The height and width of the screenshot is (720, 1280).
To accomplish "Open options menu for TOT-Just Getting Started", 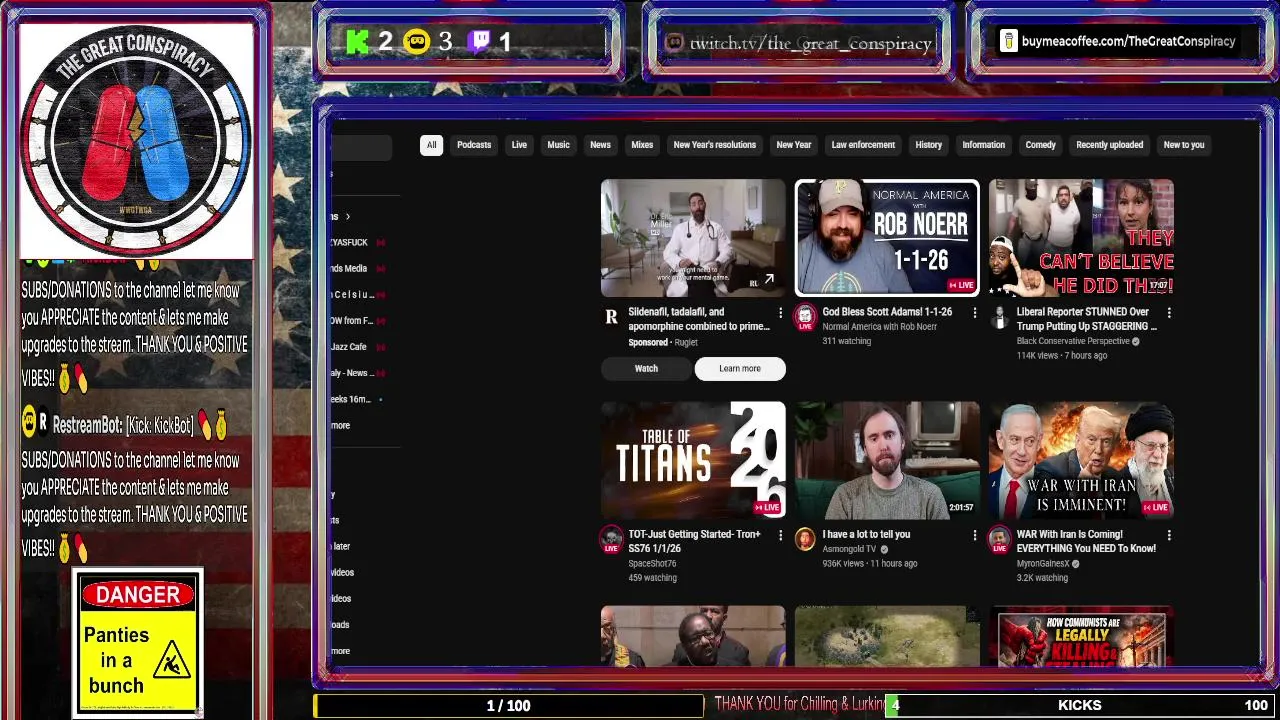I will [780, 536].
